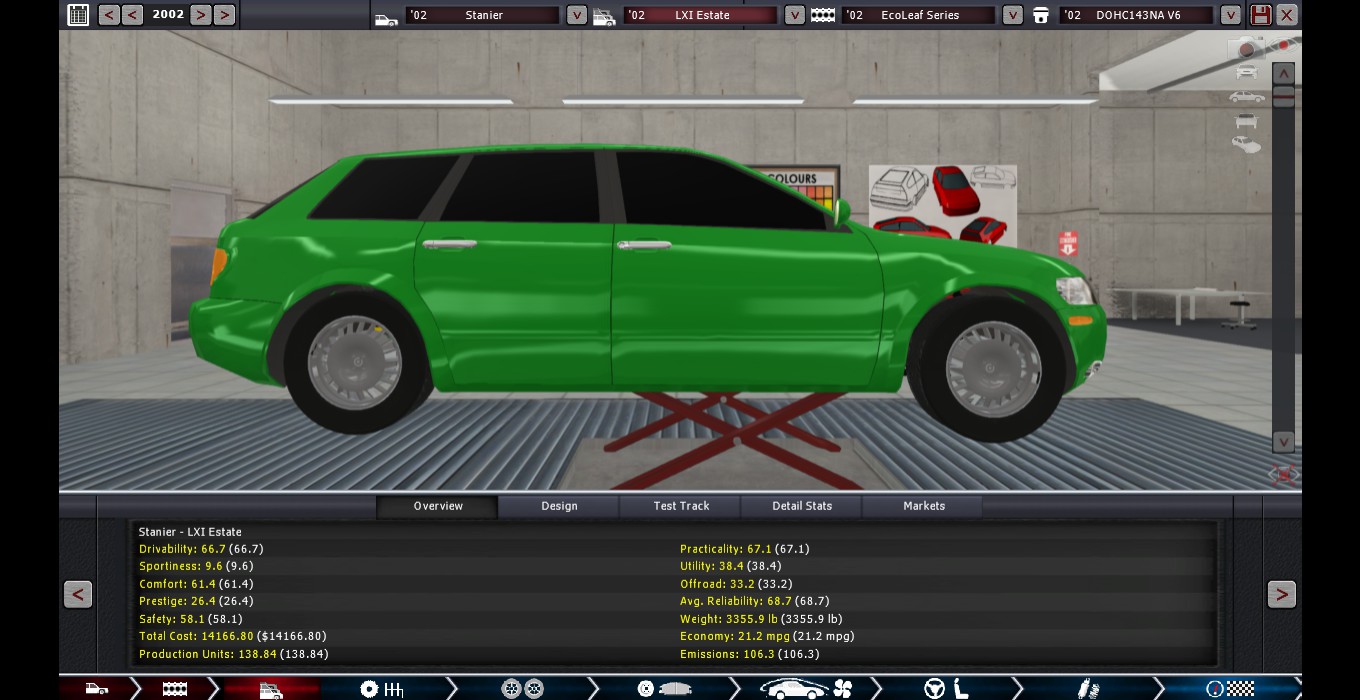Jump forward multiple years with last right arrow
This screenshot has width=1360, height=700.
click(x=224, y=15)
